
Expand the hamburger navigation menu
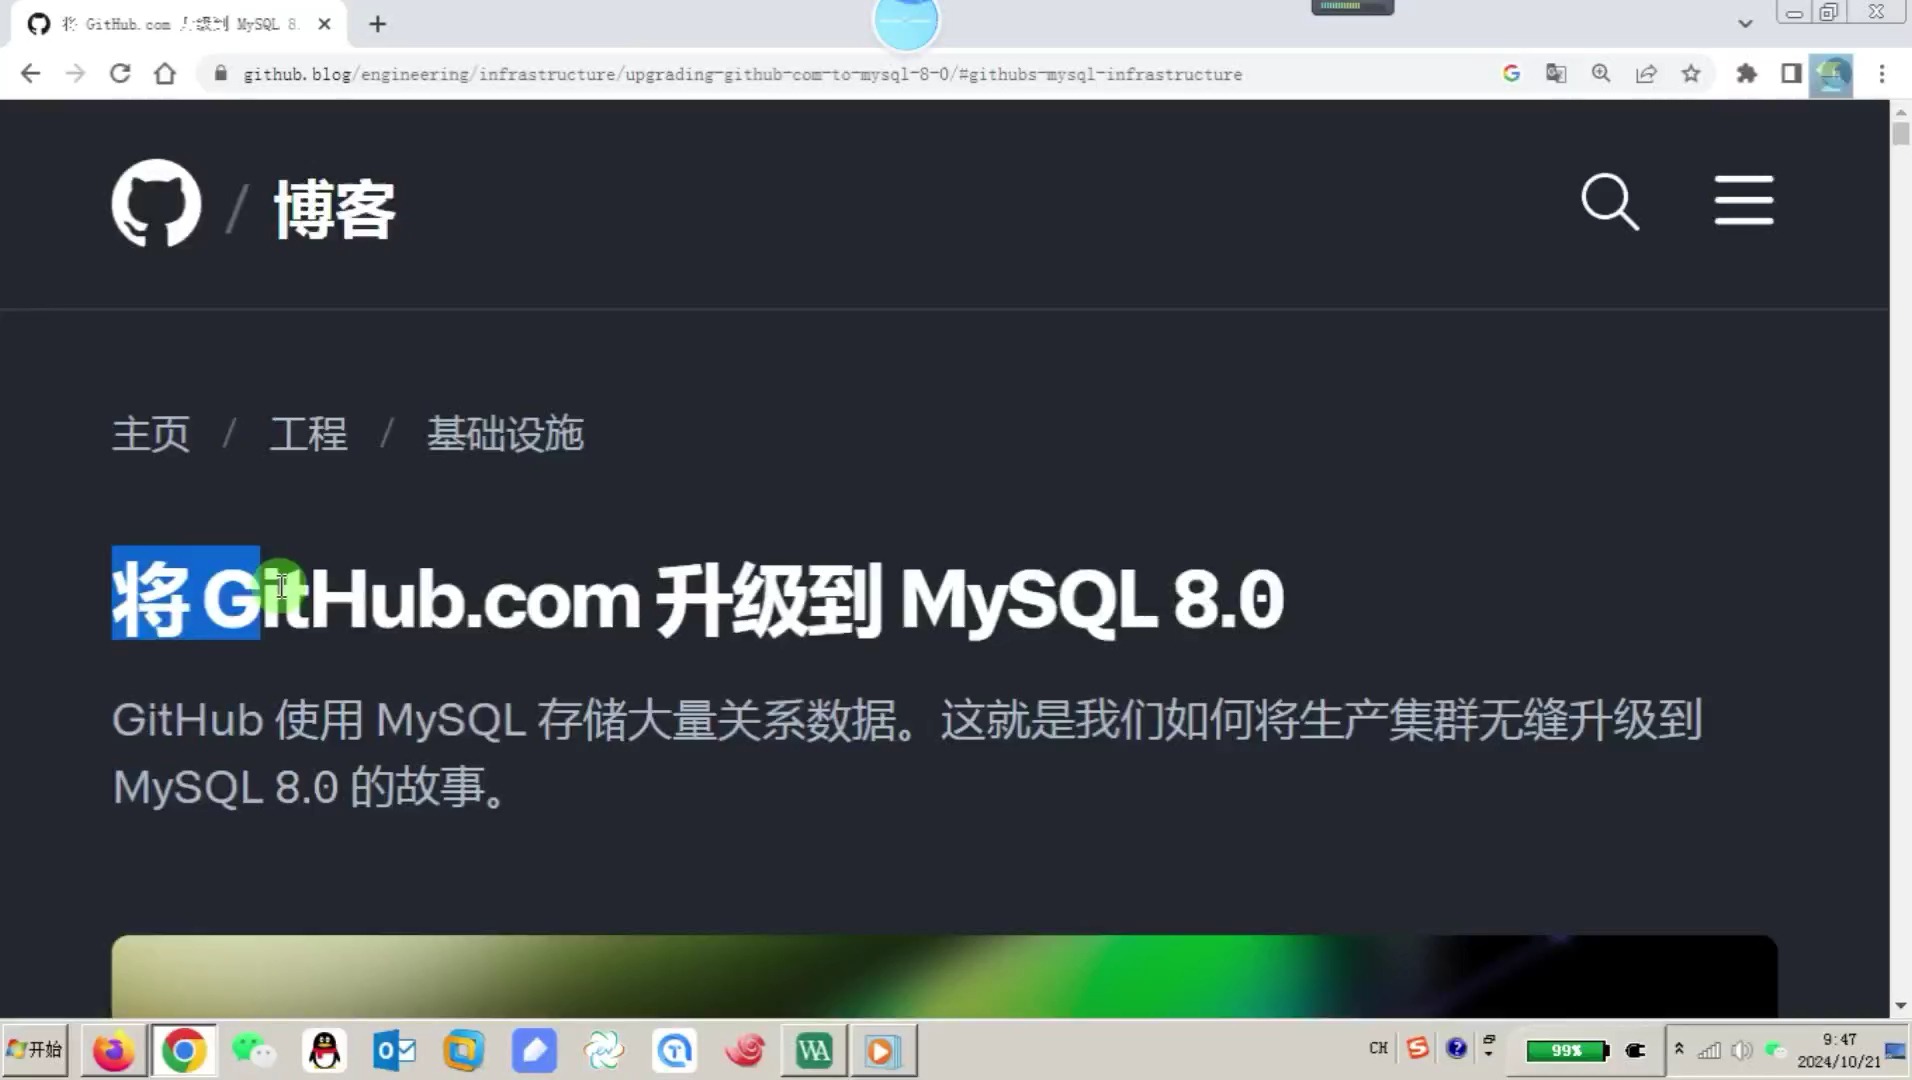point(1744,200)
